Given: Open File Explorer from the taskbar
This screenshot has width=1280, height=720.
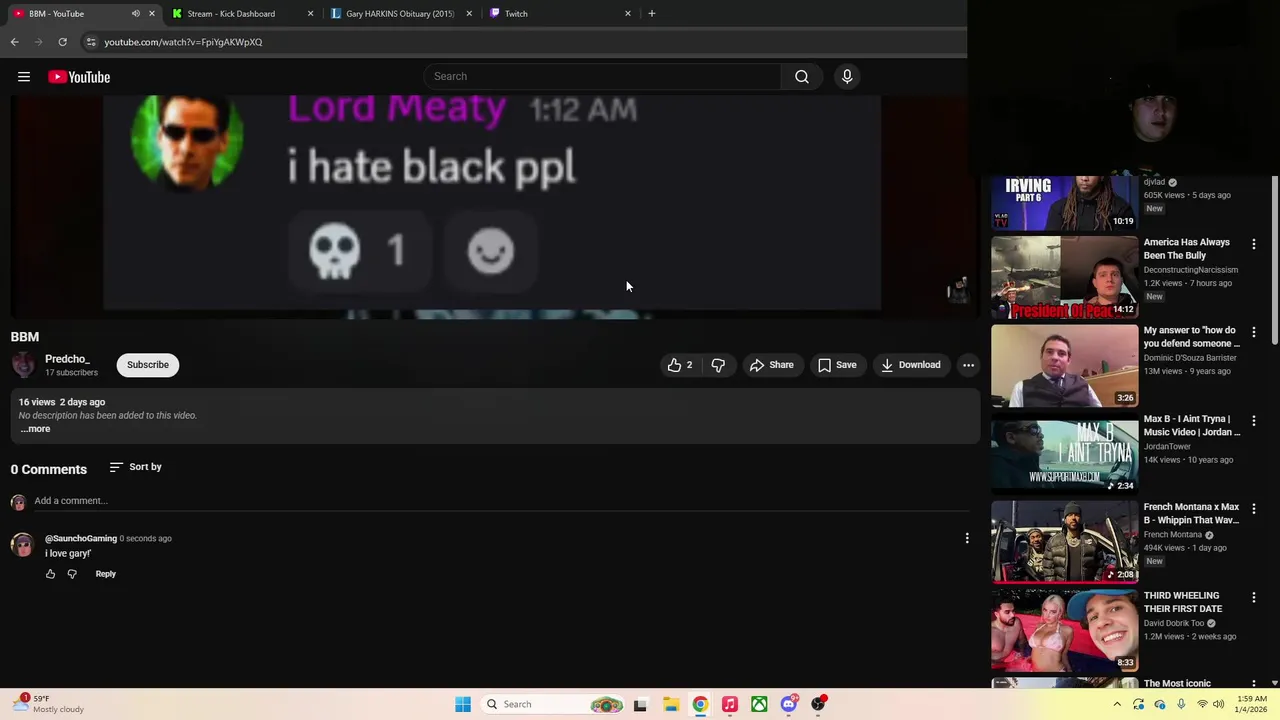Looking at the screenshot, I should [671, 704].
